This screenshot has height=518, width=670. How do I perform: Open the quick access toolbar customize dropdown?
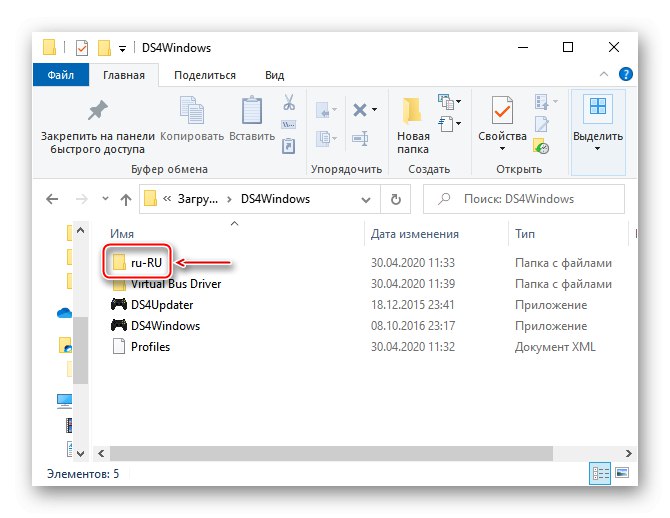(122, 49)
